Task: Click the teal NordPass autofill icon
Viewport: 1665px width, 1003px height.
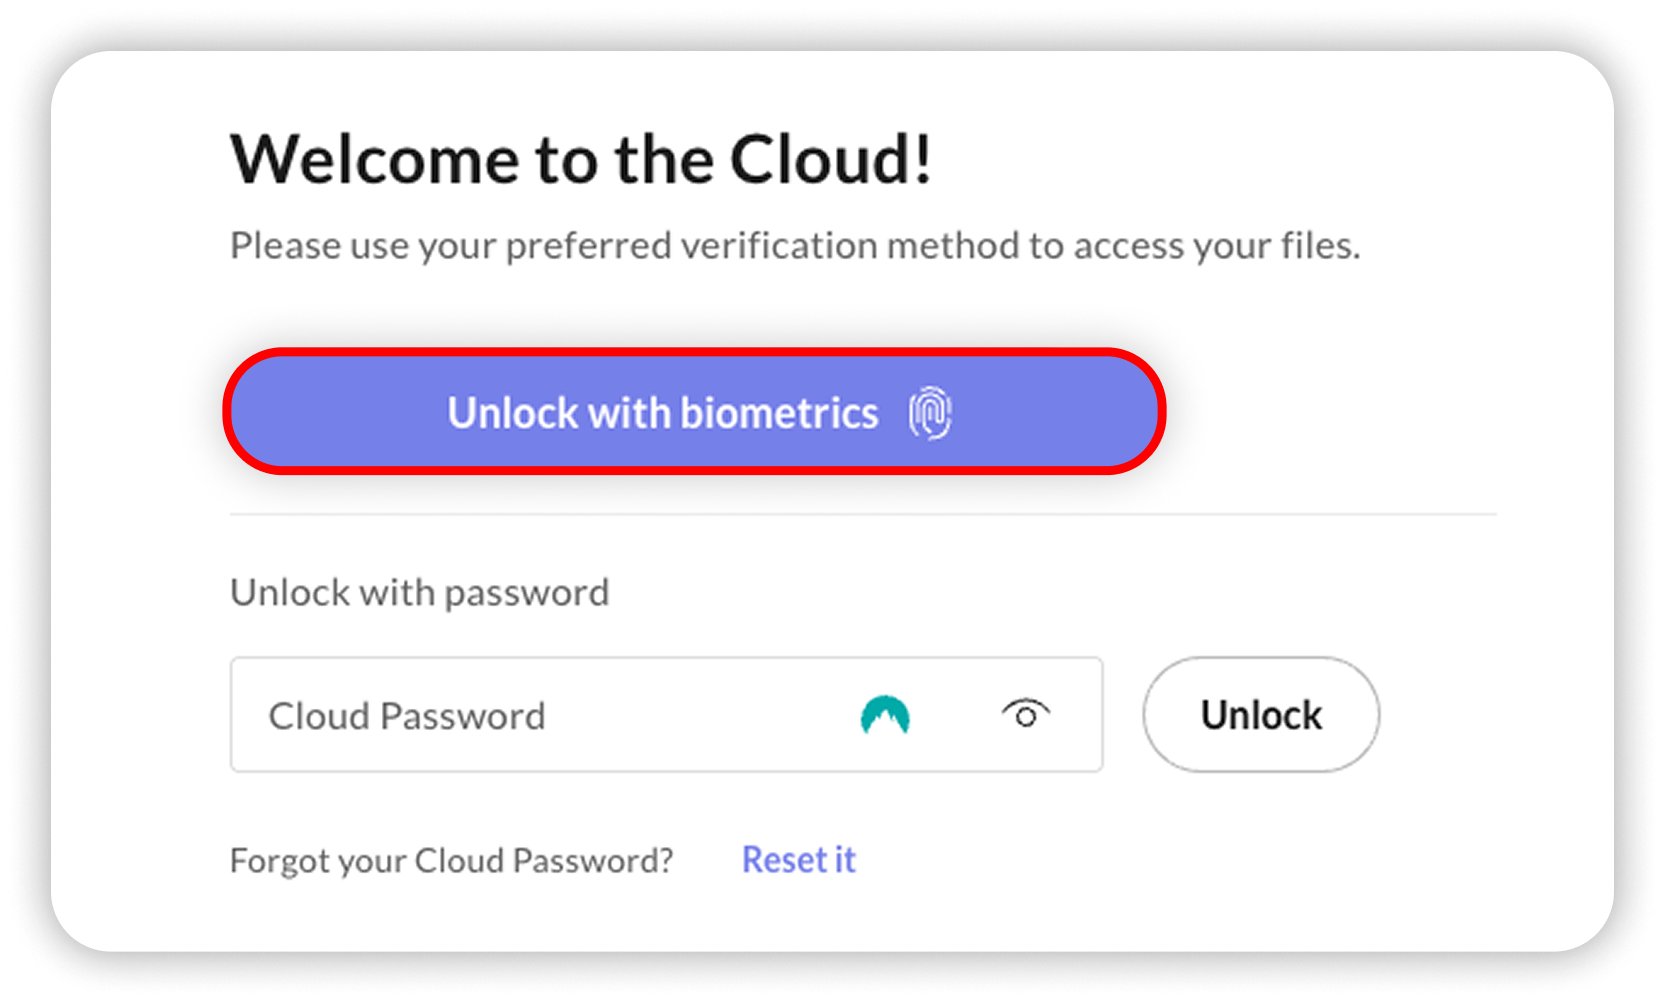Action: point(885,715)
